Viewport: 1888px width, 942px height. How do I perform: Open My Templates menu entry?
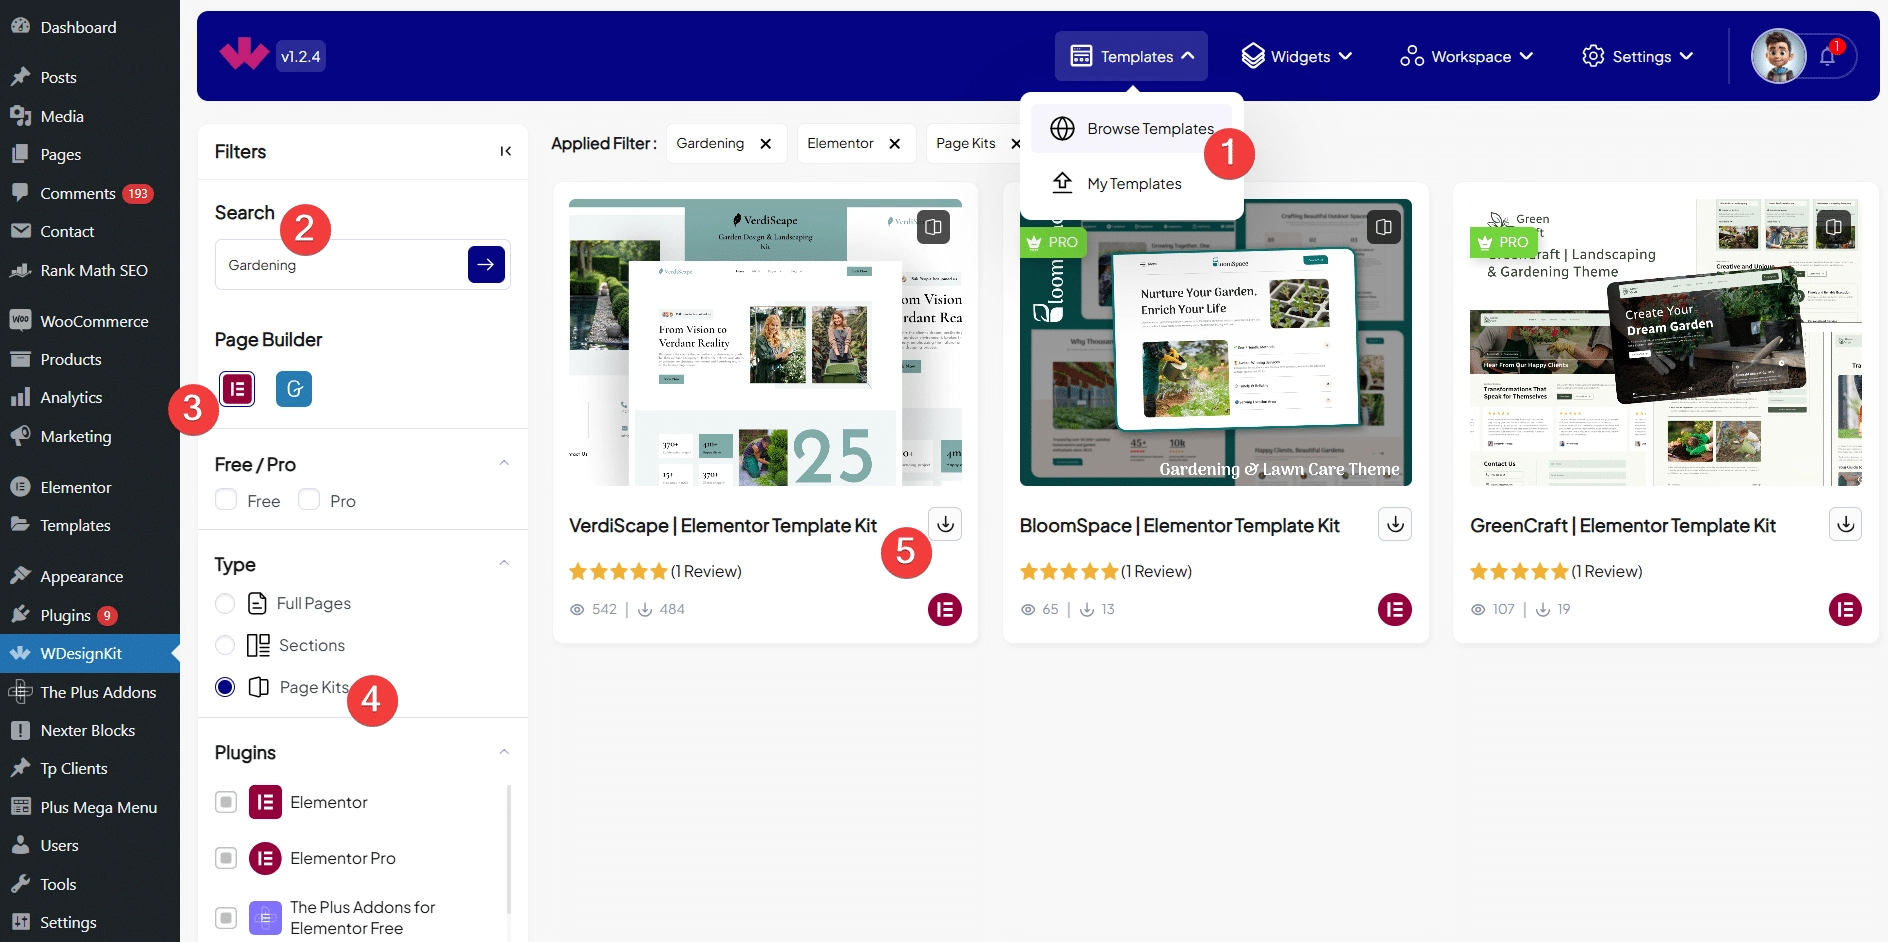(1132, 184)
